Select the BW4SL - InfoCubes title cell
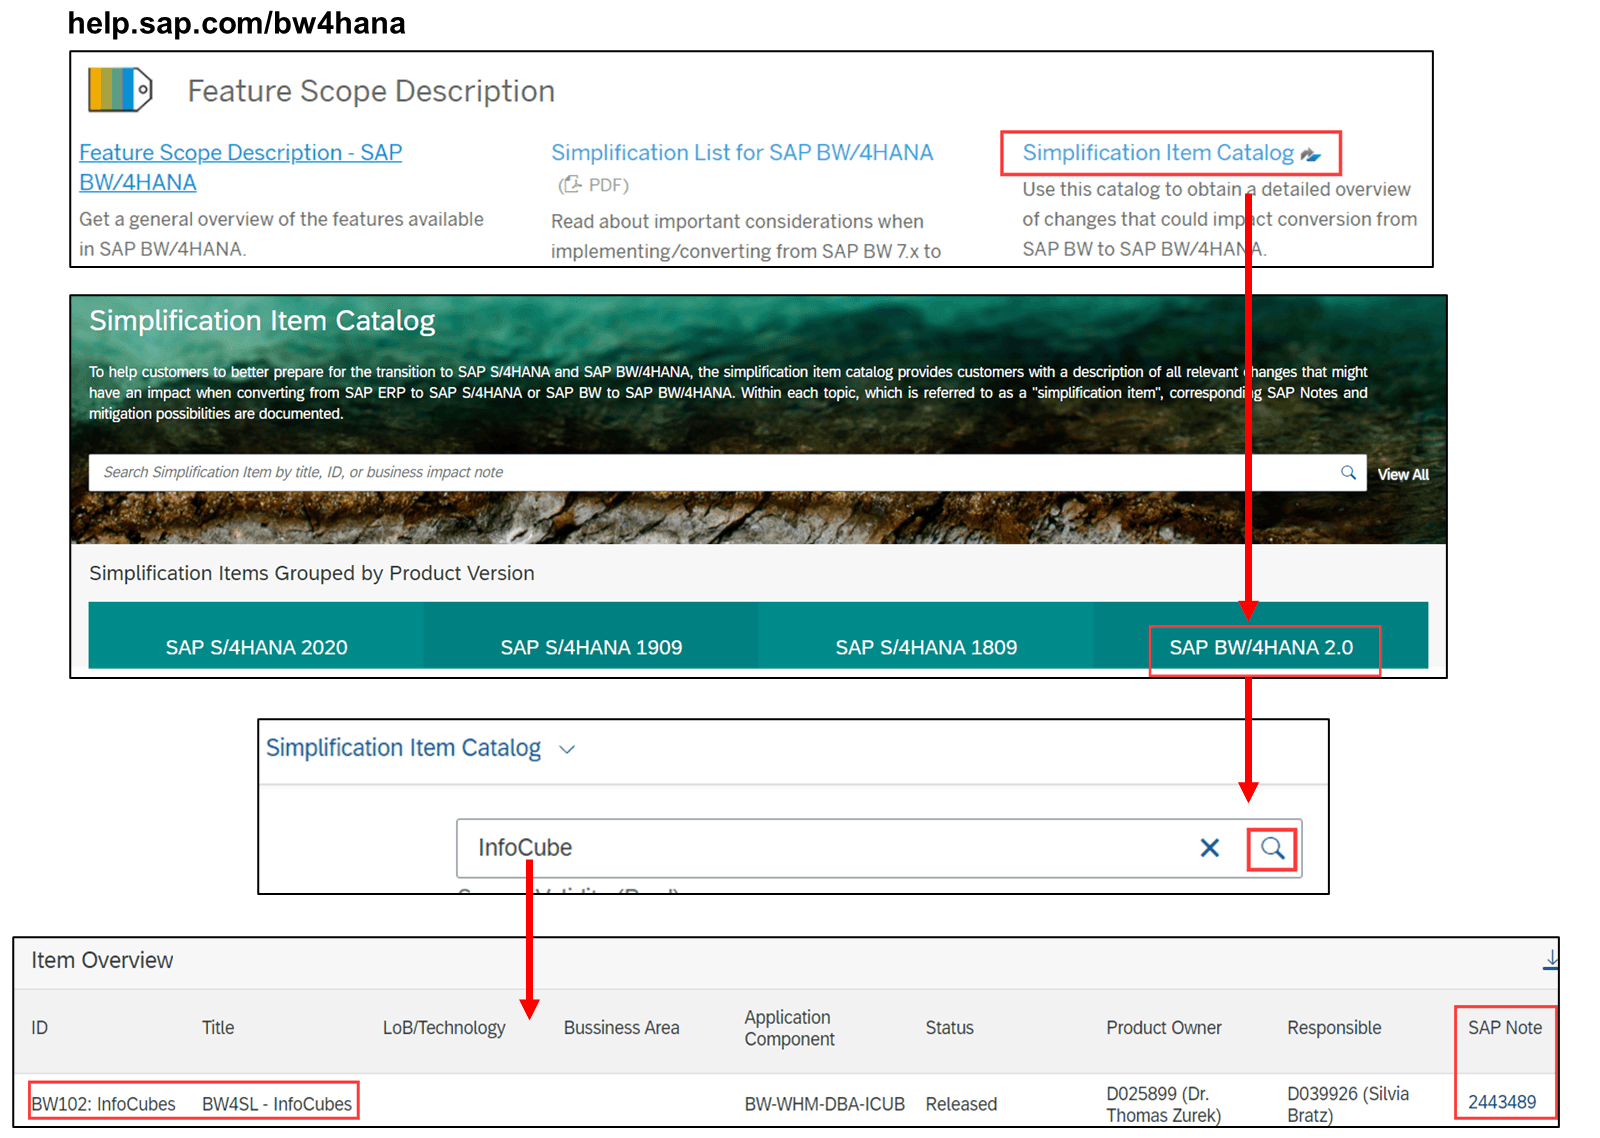1600x1138 pixels. 277,1104
